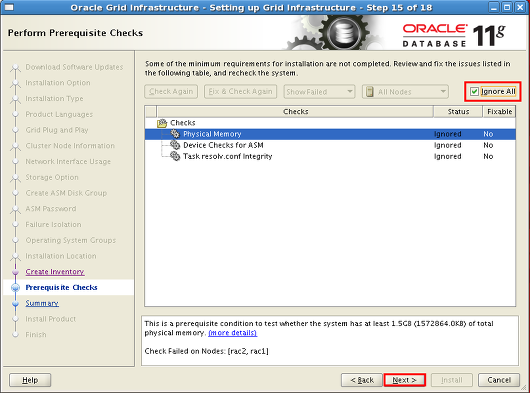Cancel the Grid Infrastructure installation
This screenshot has width=530, height=393.
[x=499, y=380]
